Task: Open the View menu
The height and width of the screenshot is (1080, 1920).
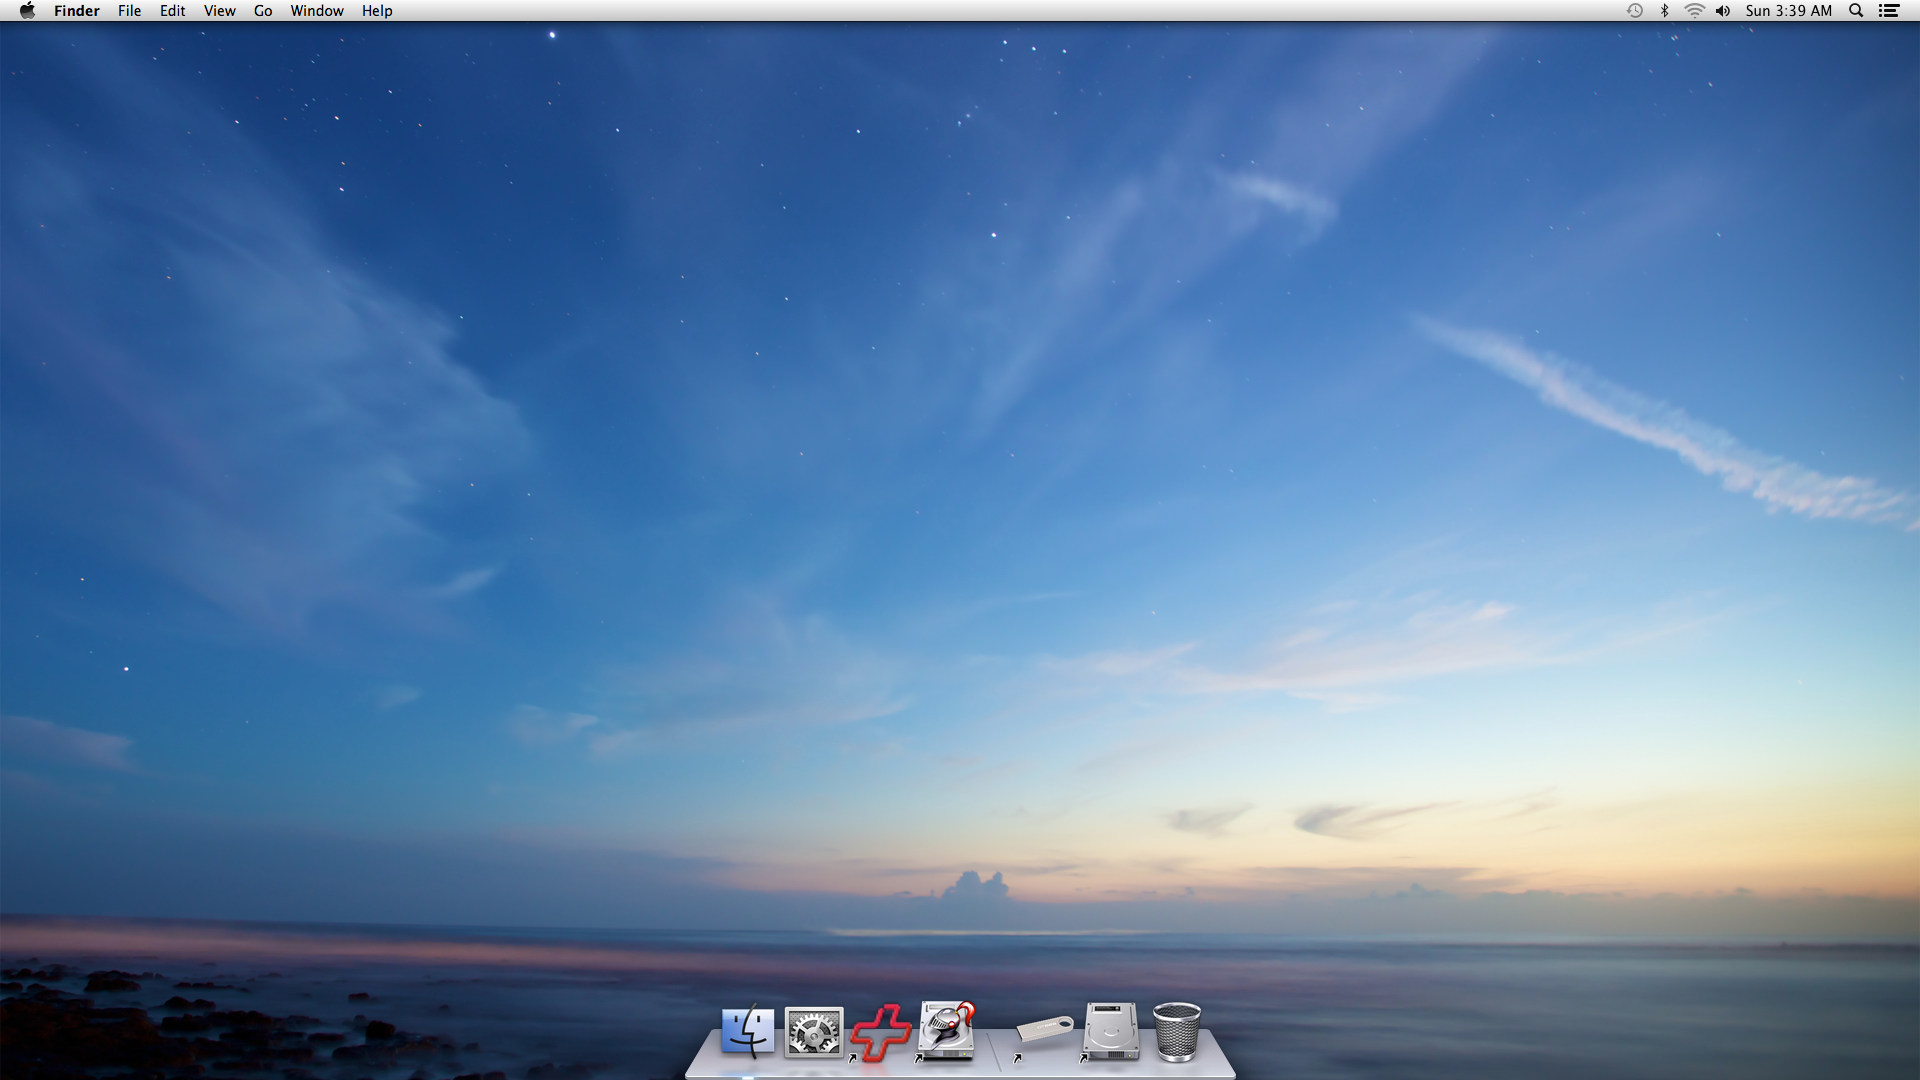Action: tap(219, 11)
